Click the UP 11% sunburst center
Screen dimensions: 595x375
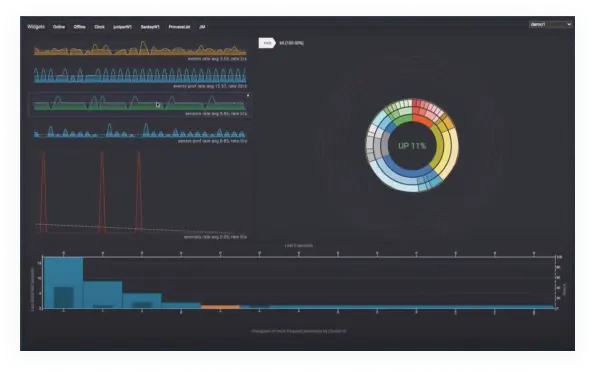point(412,146)
